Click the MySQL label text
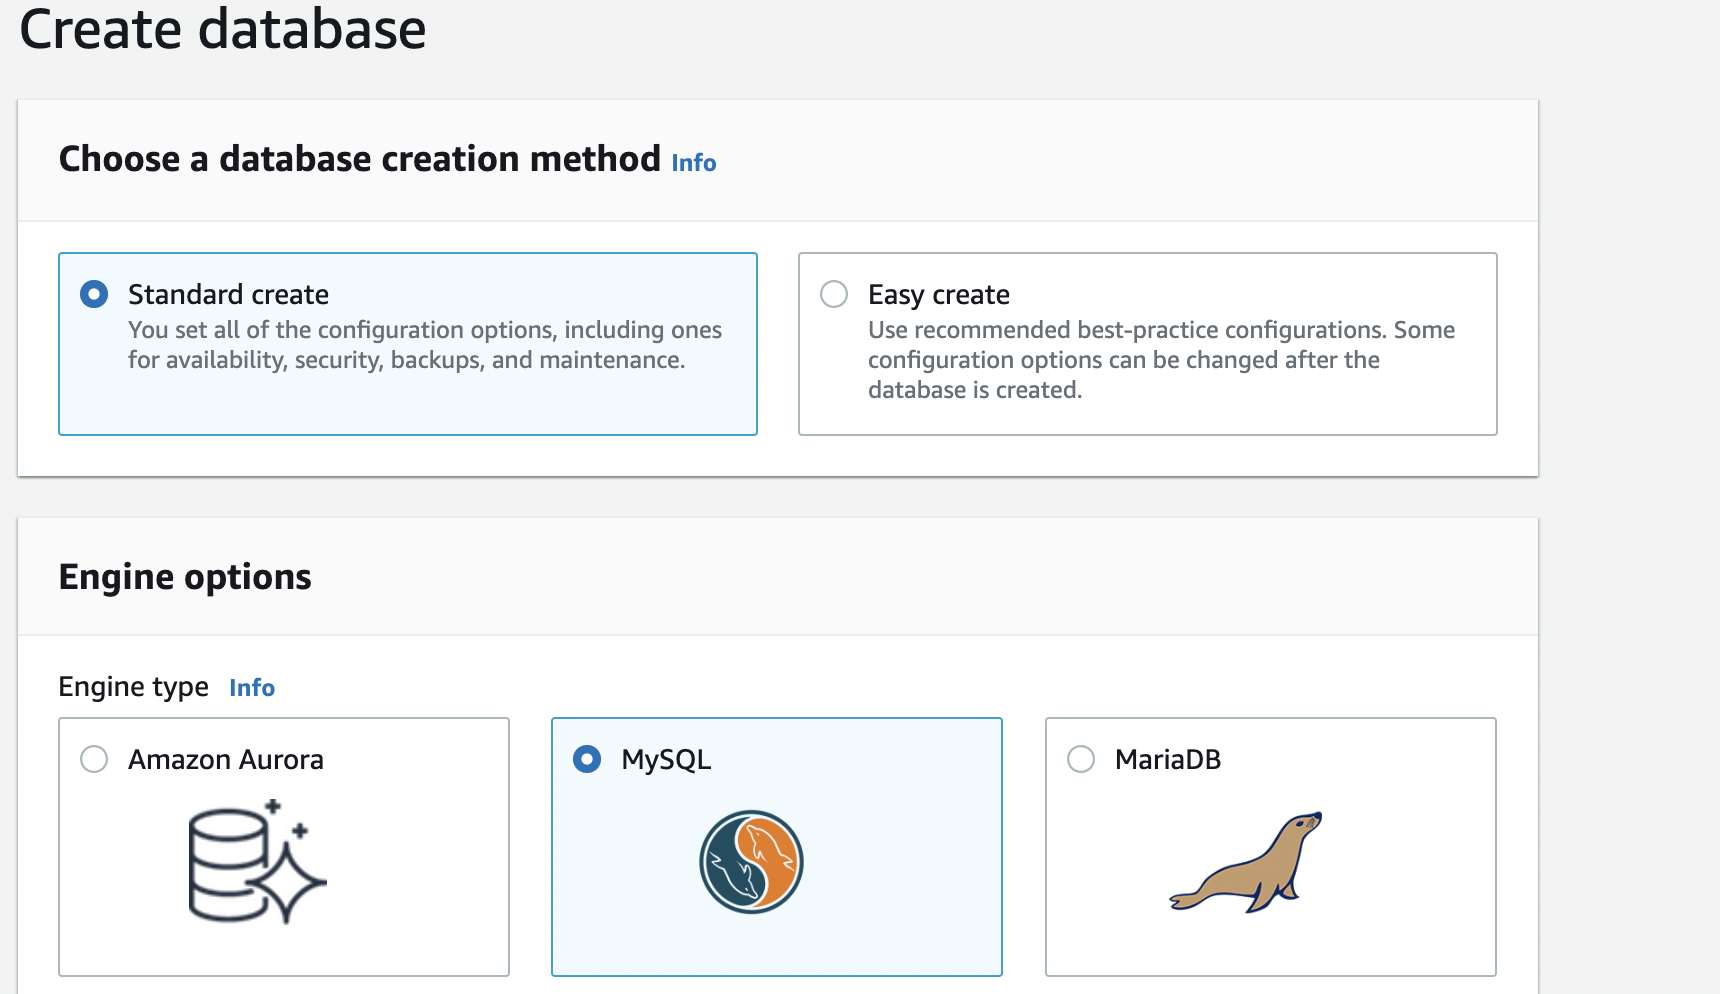Viewport: 1720px width, 994px height. point(666,760)
